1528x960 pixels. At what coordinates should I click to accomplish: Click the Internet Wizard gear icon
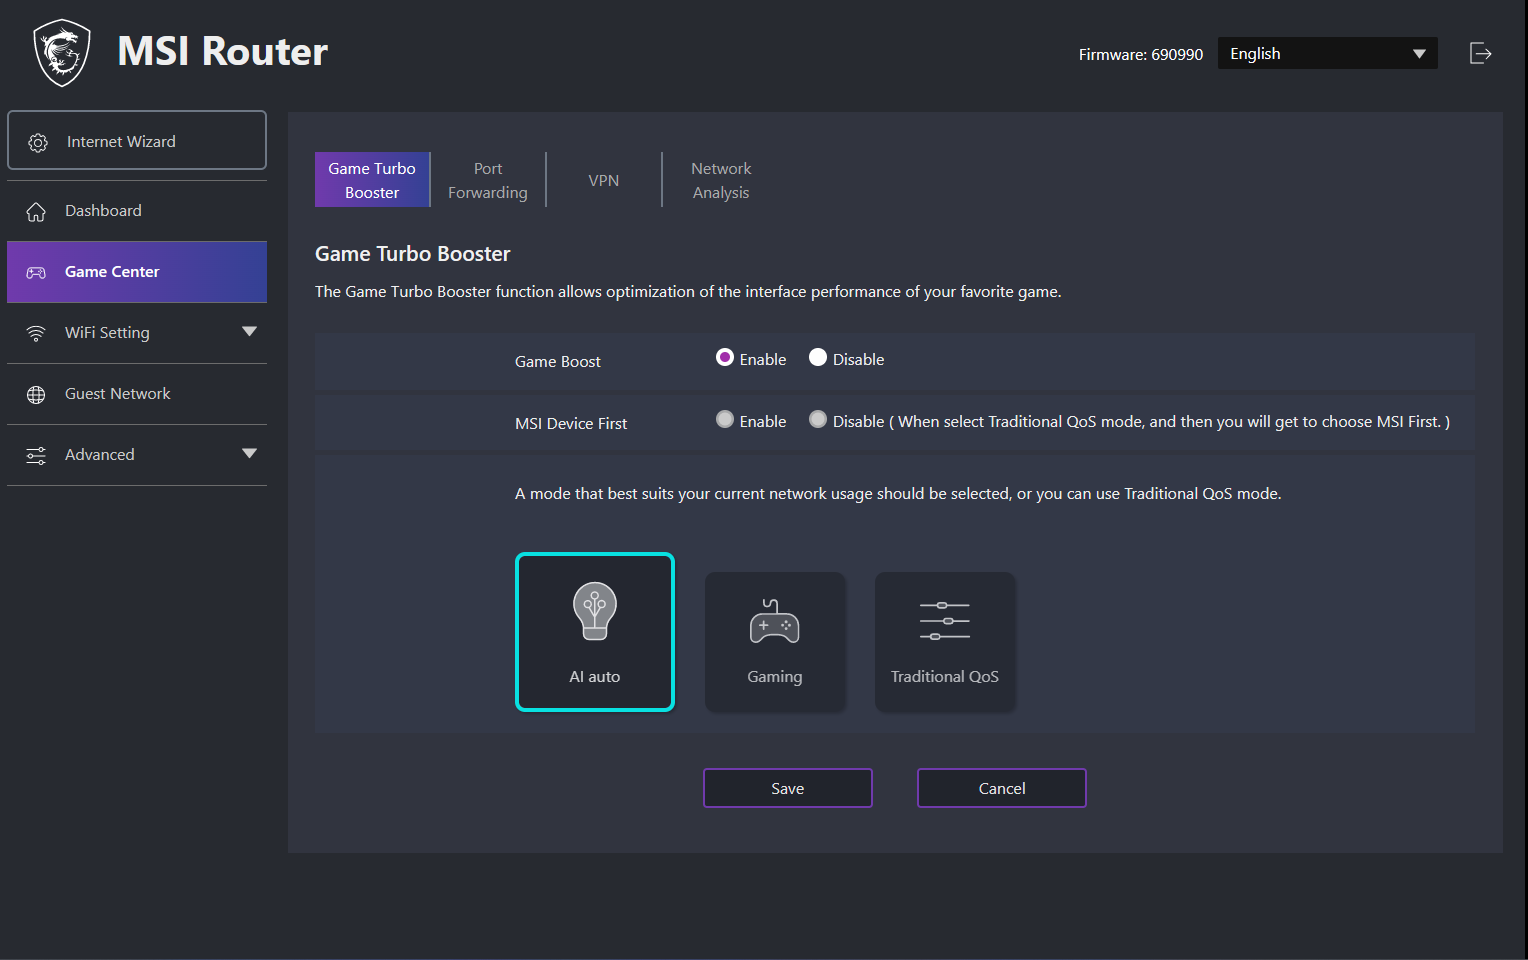pos(38,143)
